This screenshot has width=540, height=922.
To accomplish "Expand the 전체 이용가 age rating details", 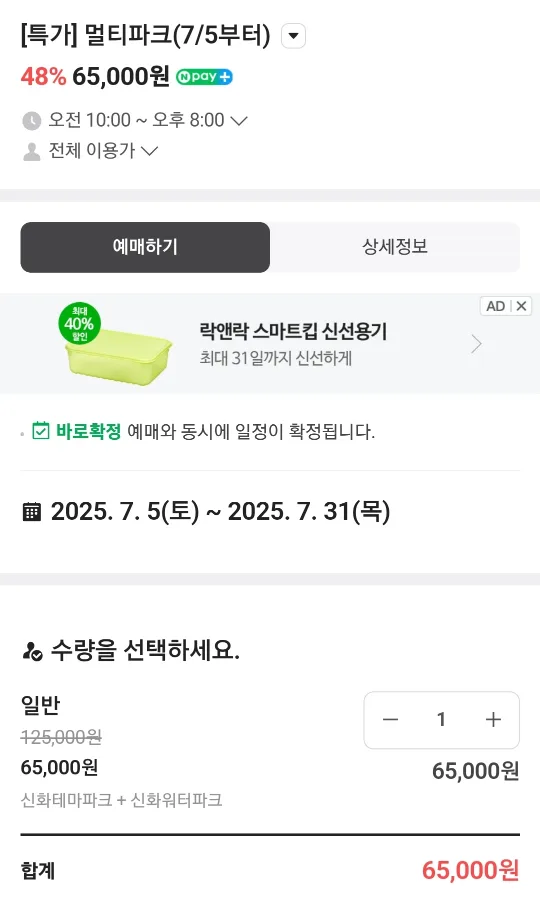I will (x=103, y=151).
